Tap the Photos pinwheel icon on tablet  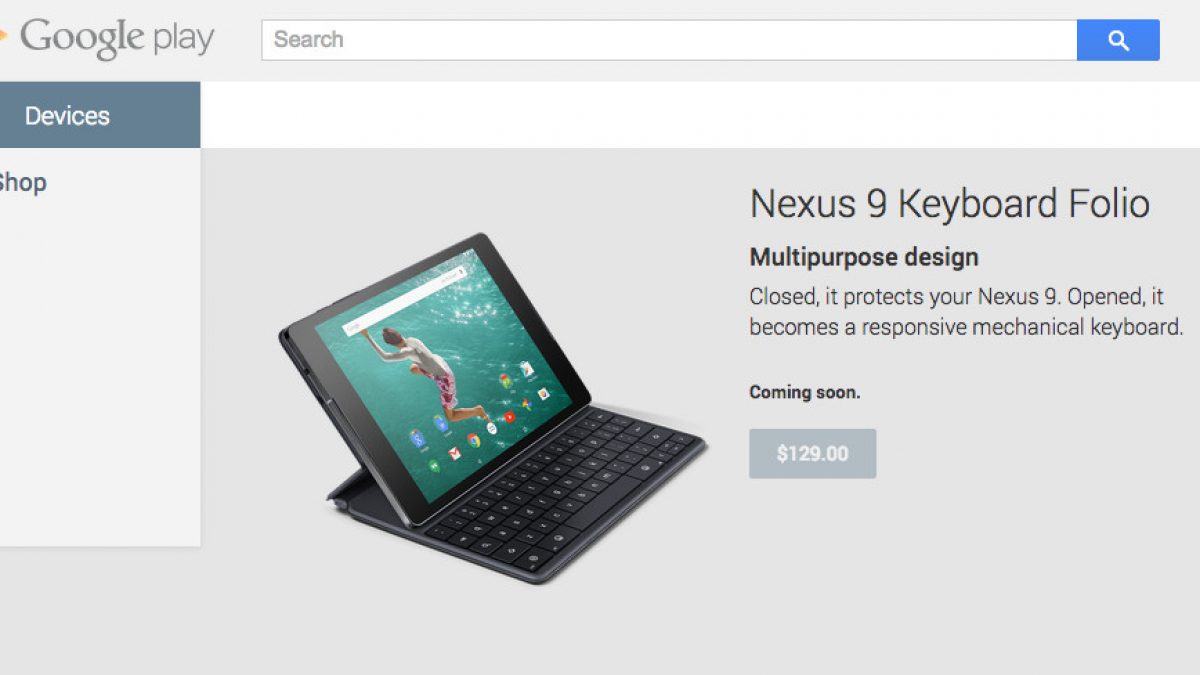(527, 404)
